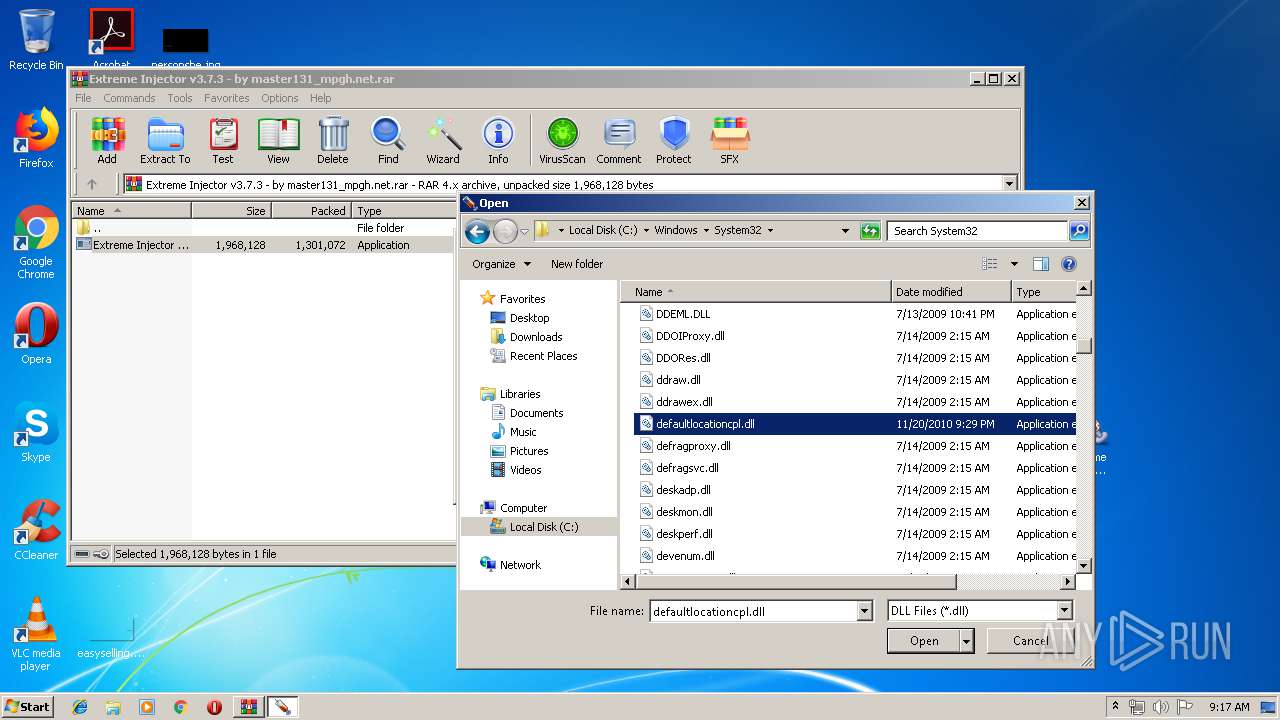Click the up-one-level arrow in WinRAR
1280x720 pixels.
[92, 184]
